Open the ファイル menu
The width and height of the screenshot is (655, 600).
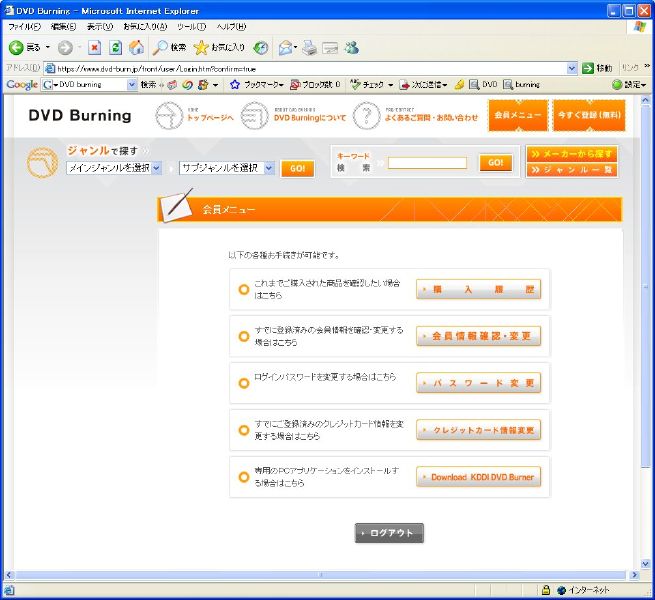click(23, 26)
